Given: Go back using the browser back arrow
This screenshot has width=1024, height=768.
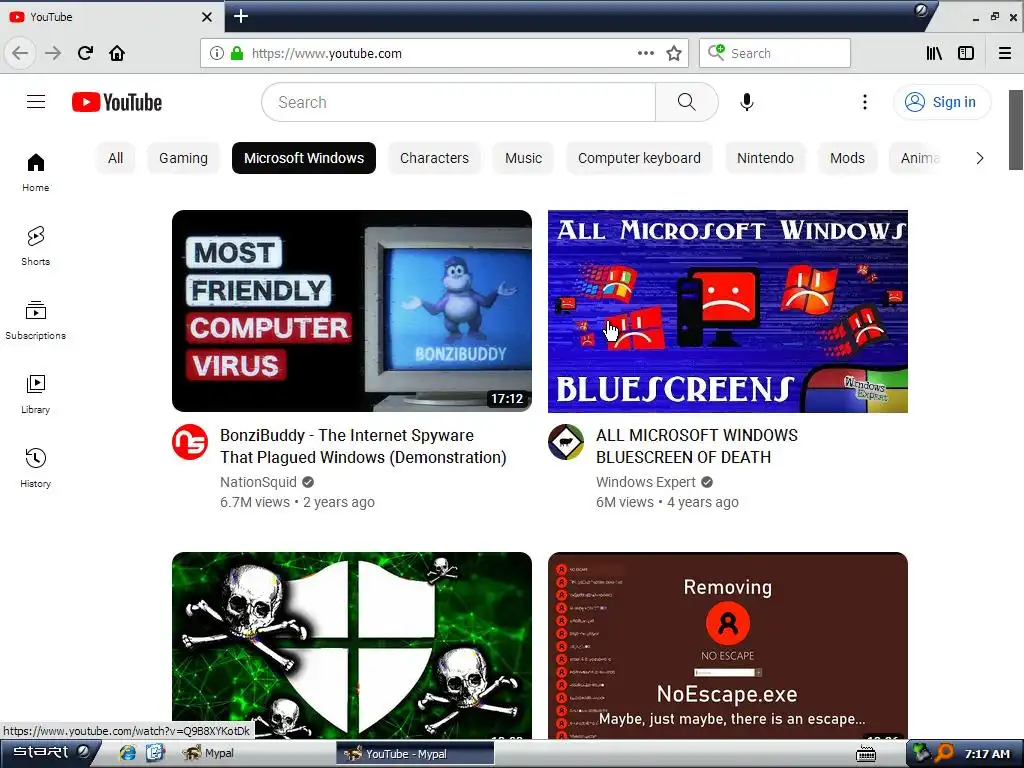Looking at the screenshot, I should [20, 53].
